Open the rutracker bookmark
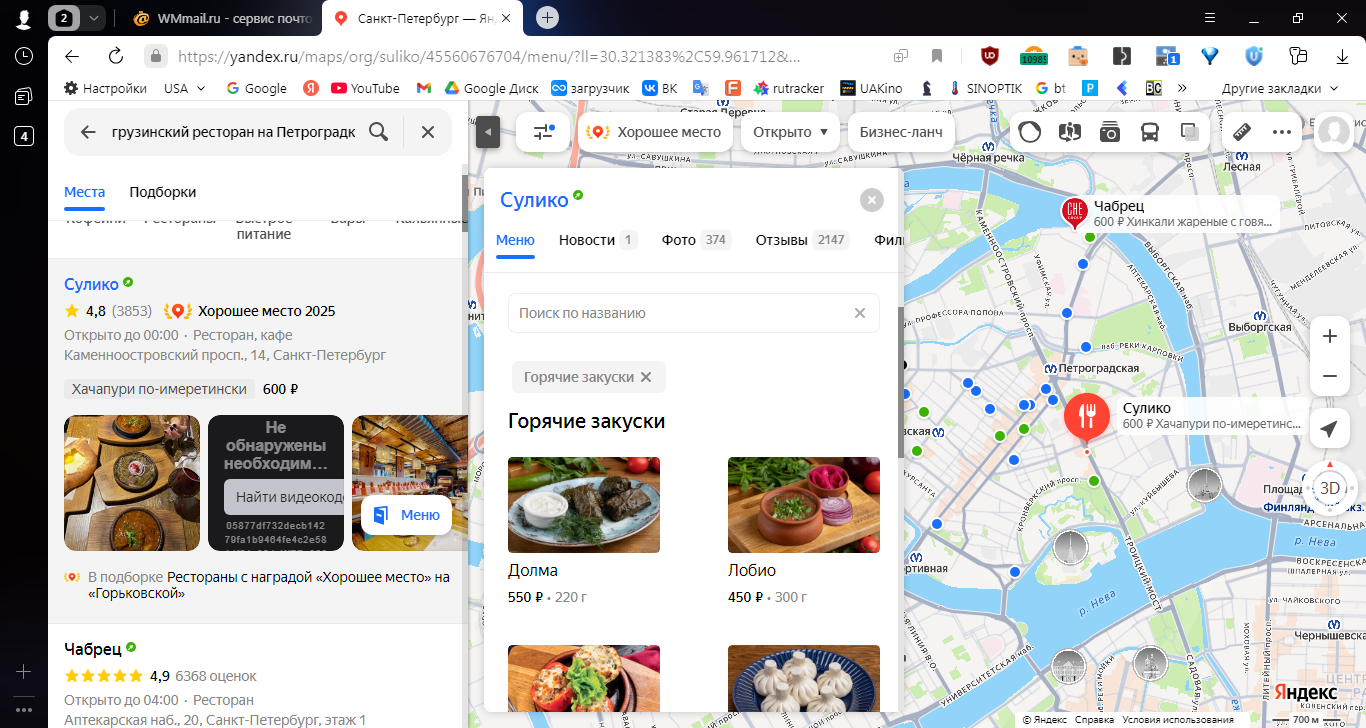The width and height of the screenshot is (1366, 728). [789, 88]
